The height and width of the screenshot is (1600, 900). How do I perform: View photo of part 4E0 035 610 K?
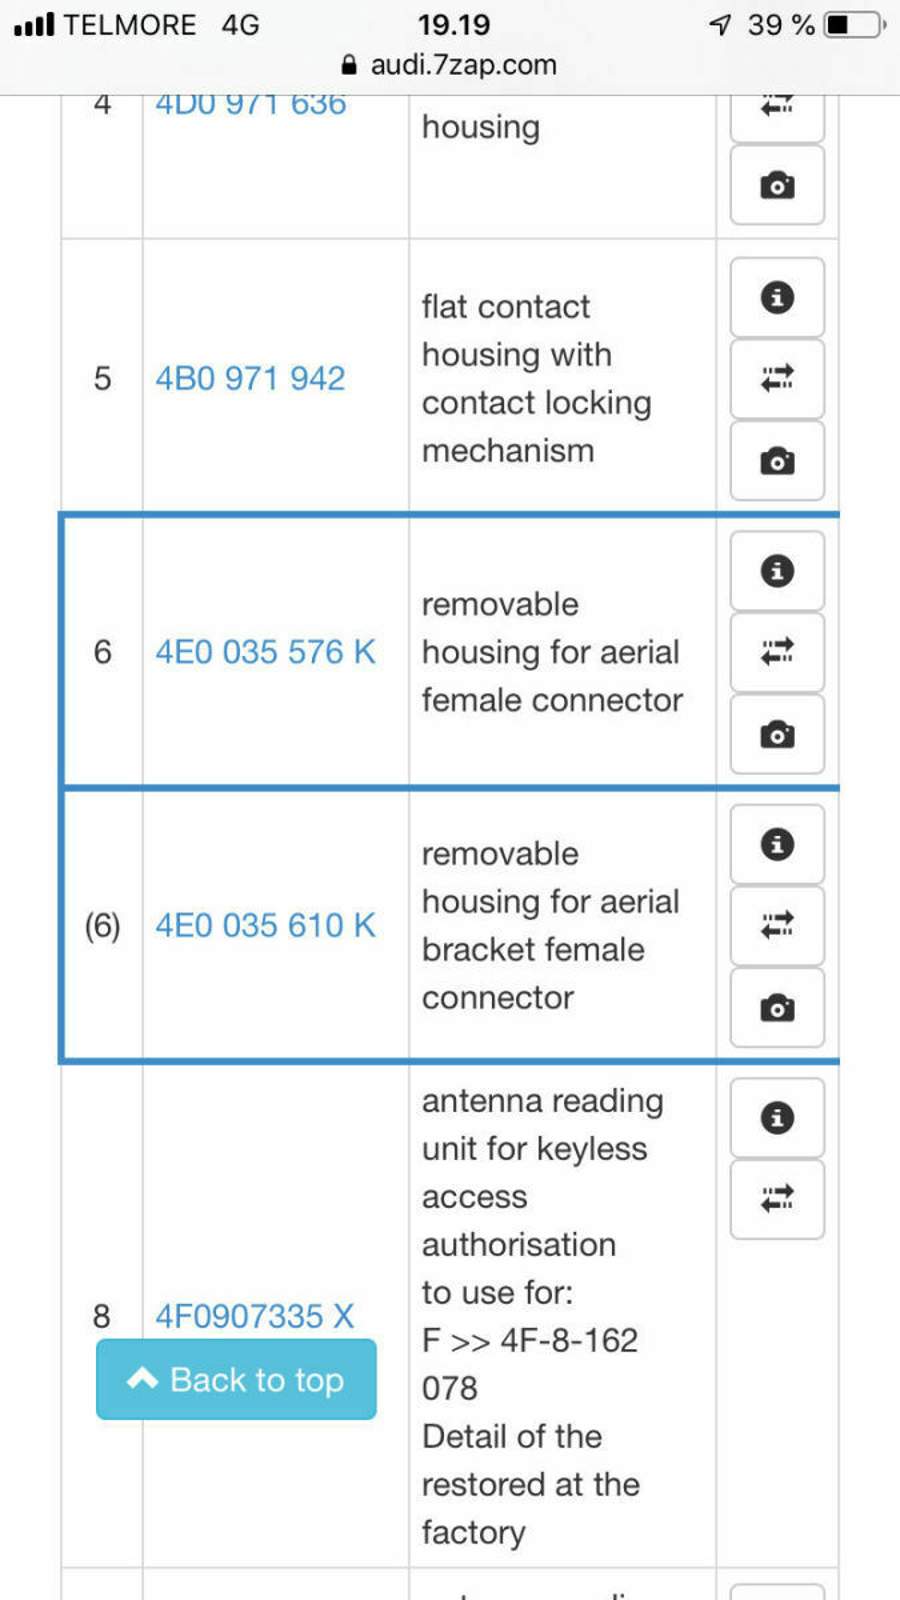(x=777, y=1007)
